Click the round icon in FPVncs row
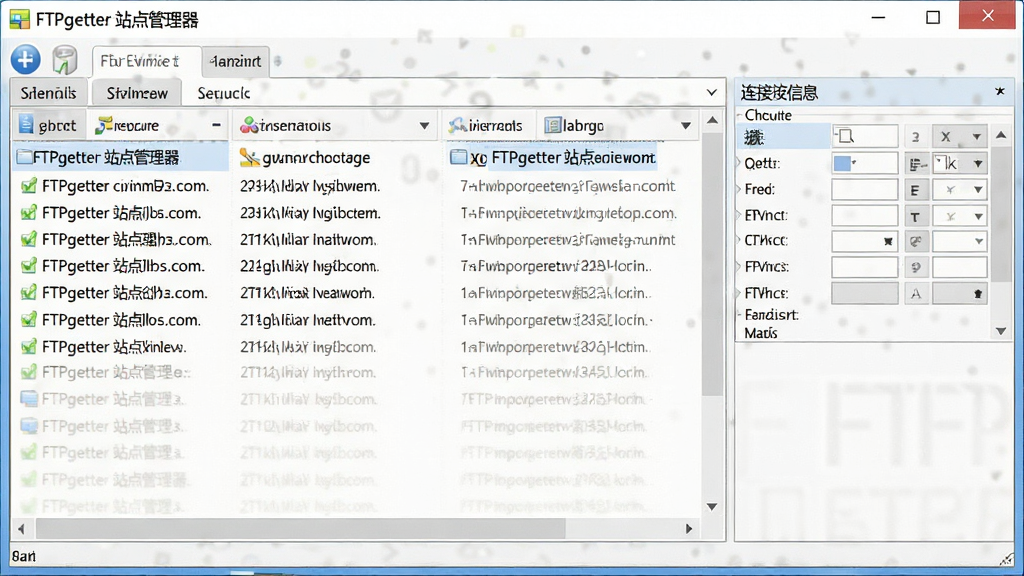 (916, 267)
